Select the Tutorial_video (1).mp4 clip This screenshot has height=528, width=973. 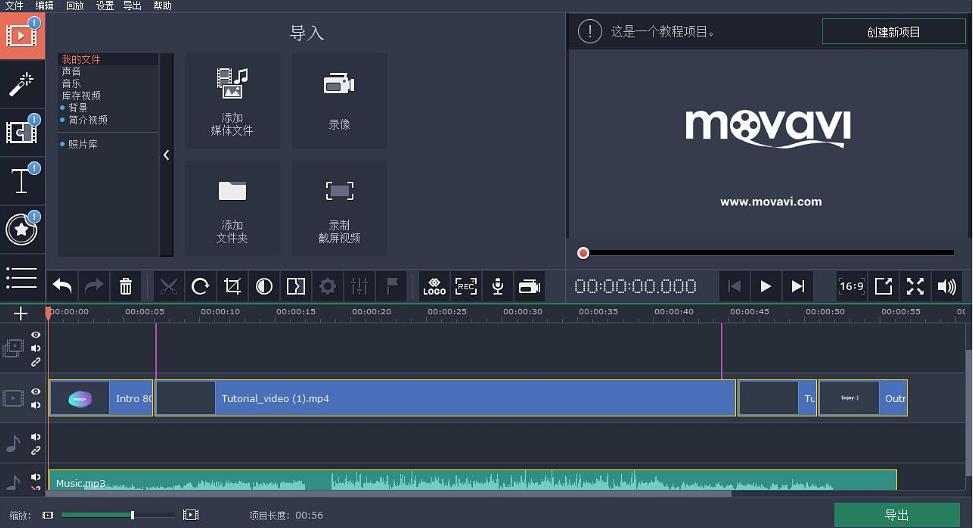click(x=445, y=398)
